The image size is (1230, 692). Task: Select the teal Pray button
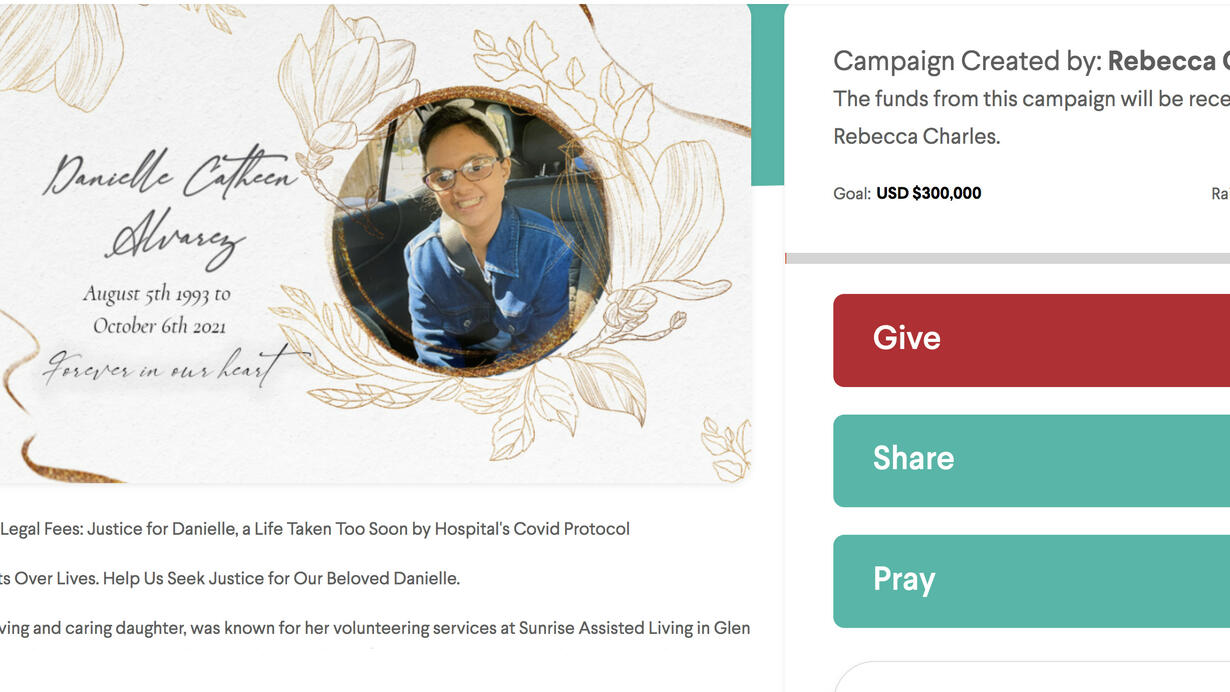click(1031, 581)
